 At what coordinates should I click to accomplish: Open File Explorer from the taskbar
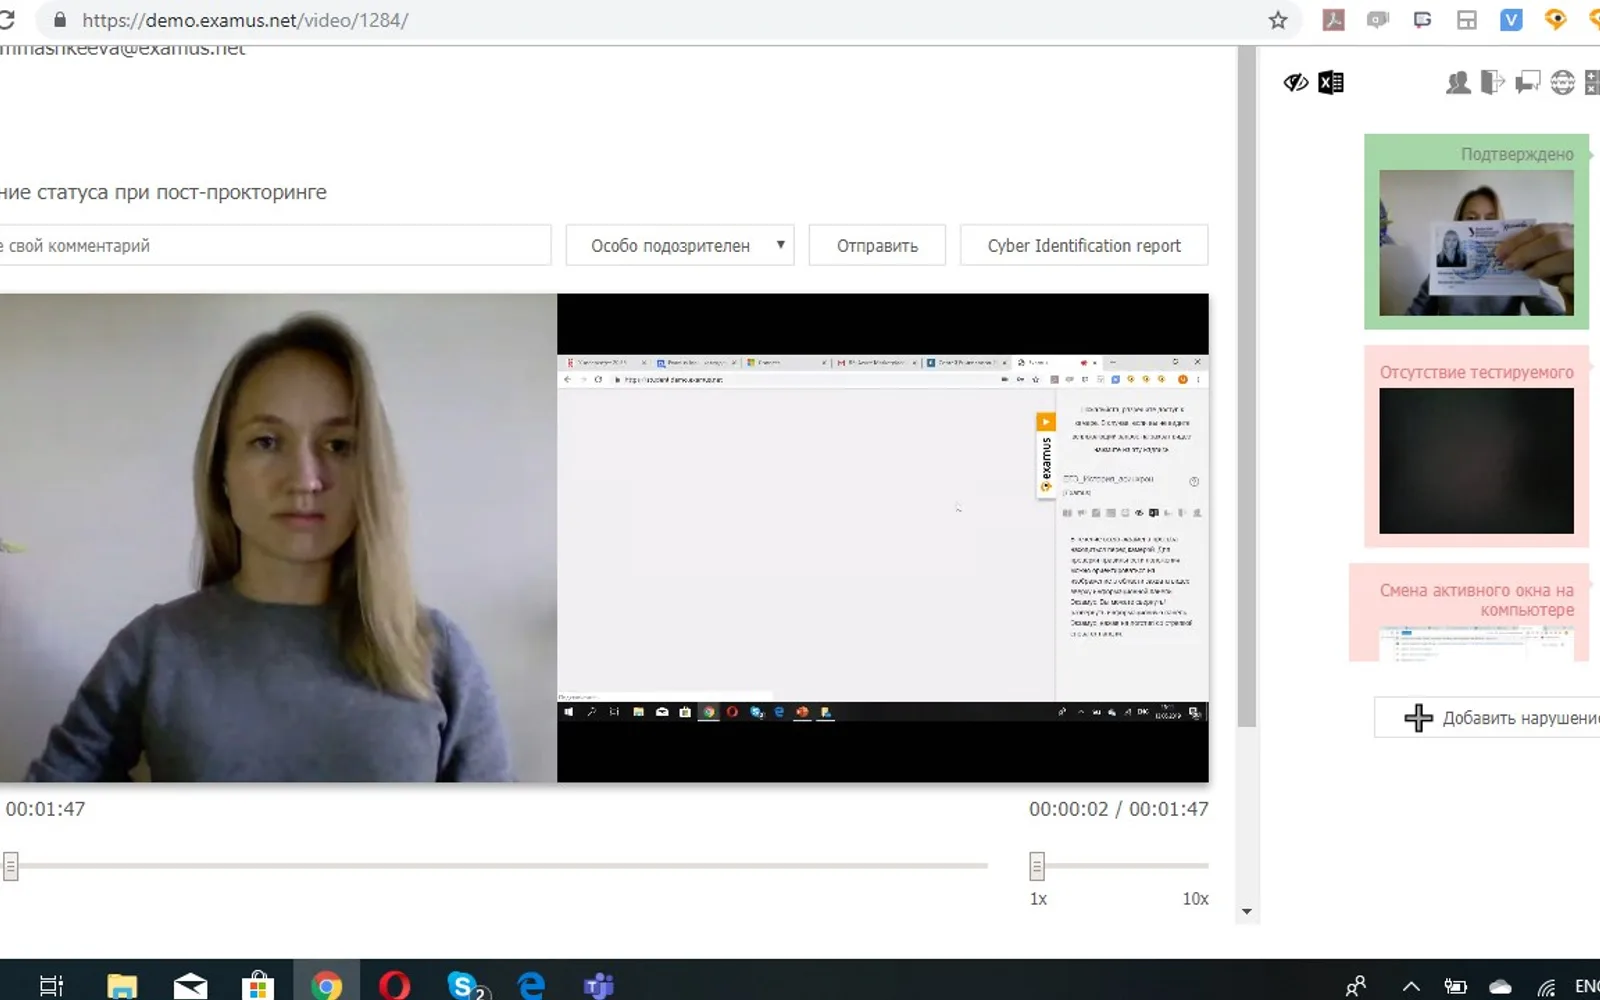coord(121,986)
